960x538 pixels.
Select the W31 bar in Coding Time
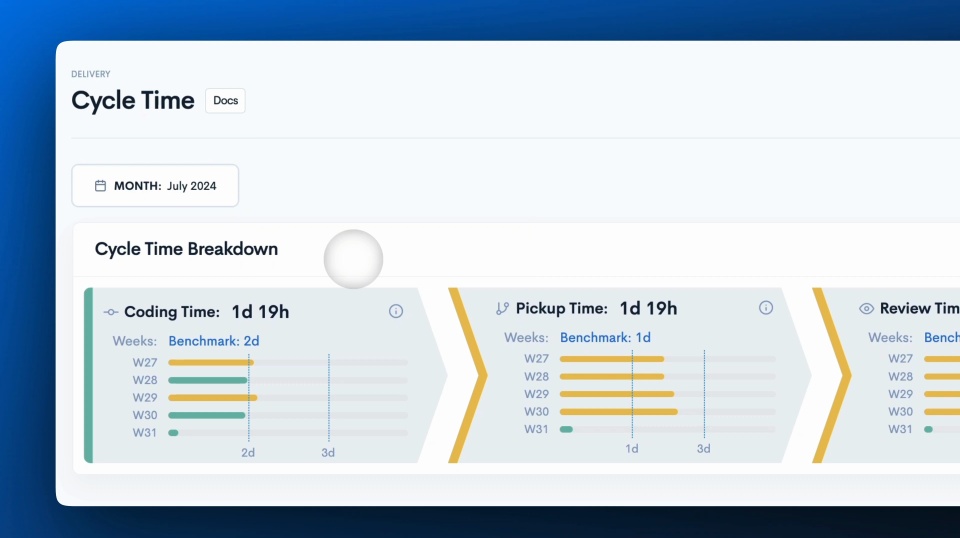click(x=173, y=433)
